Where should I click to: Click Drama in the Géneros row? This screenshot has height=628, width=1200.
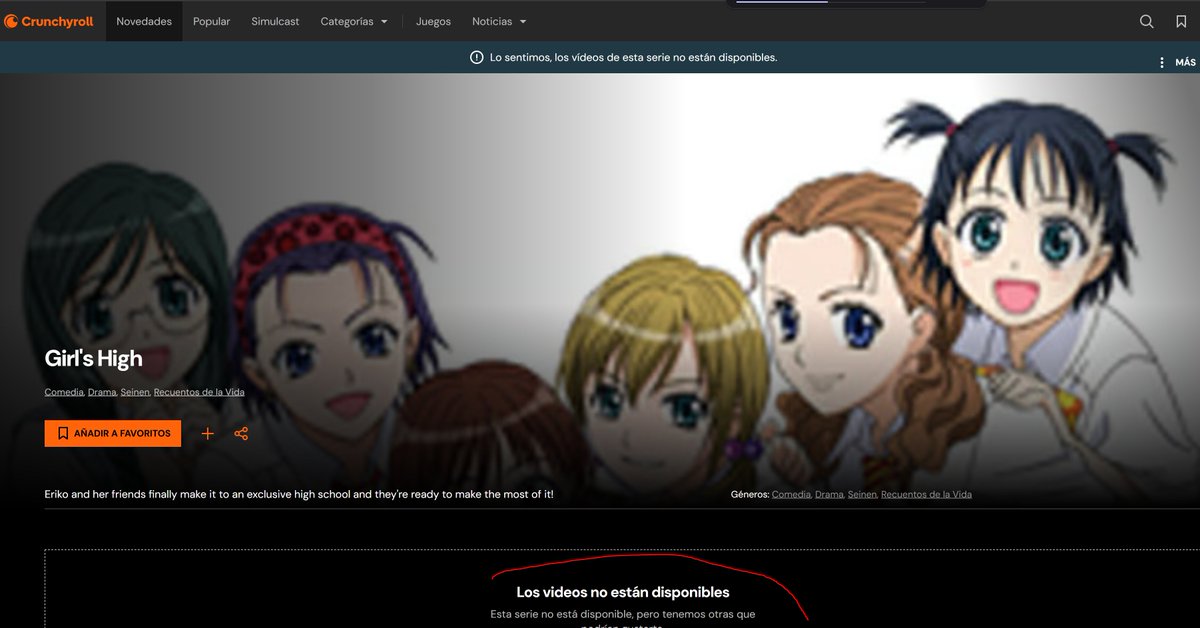pyautogui.click(x=829, y=494)
